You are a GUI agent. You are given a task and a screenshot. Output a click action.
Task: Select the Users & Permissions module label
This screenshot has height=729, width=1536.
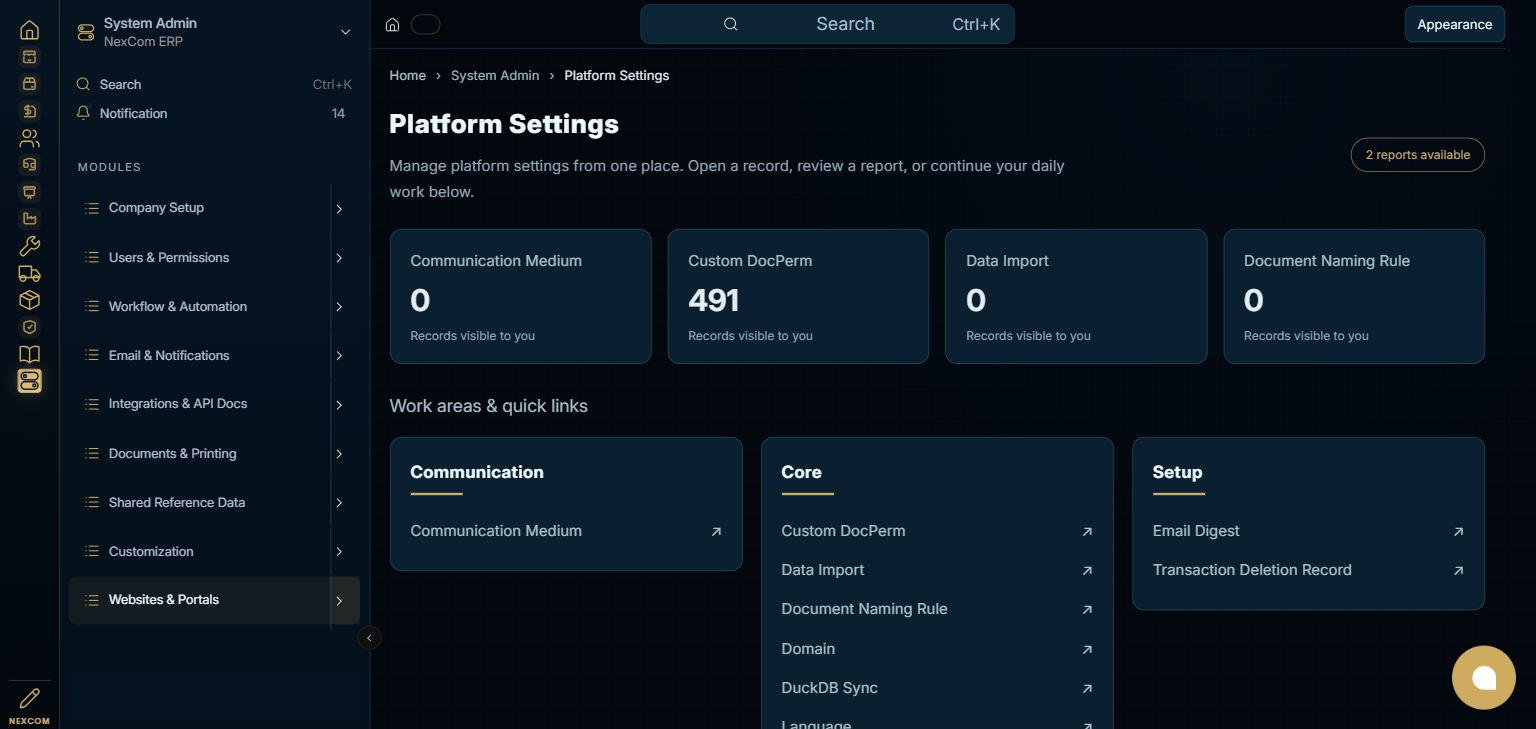point(169,257)
